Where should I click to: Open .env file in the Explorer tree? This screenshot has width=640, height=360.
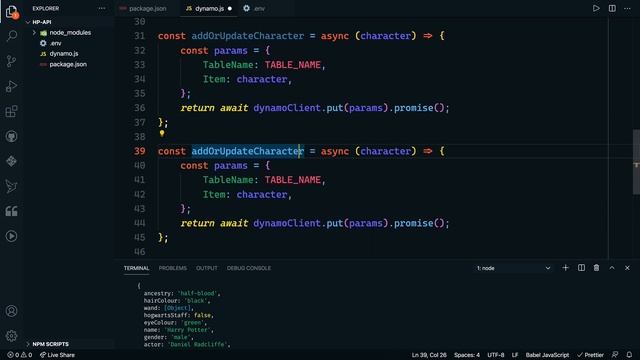click(x=55, y=43)
